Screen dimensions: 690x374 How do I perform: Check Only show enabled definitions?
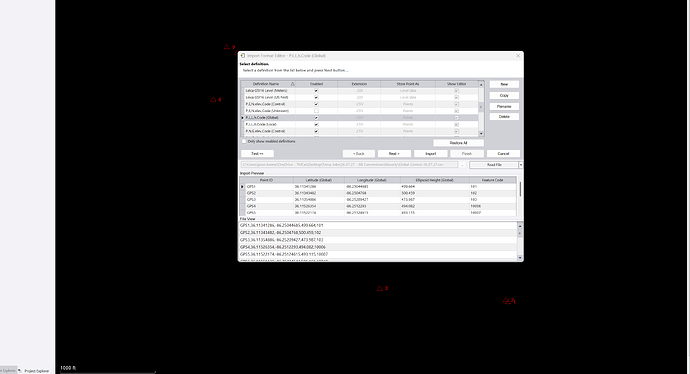pos(244,142)
